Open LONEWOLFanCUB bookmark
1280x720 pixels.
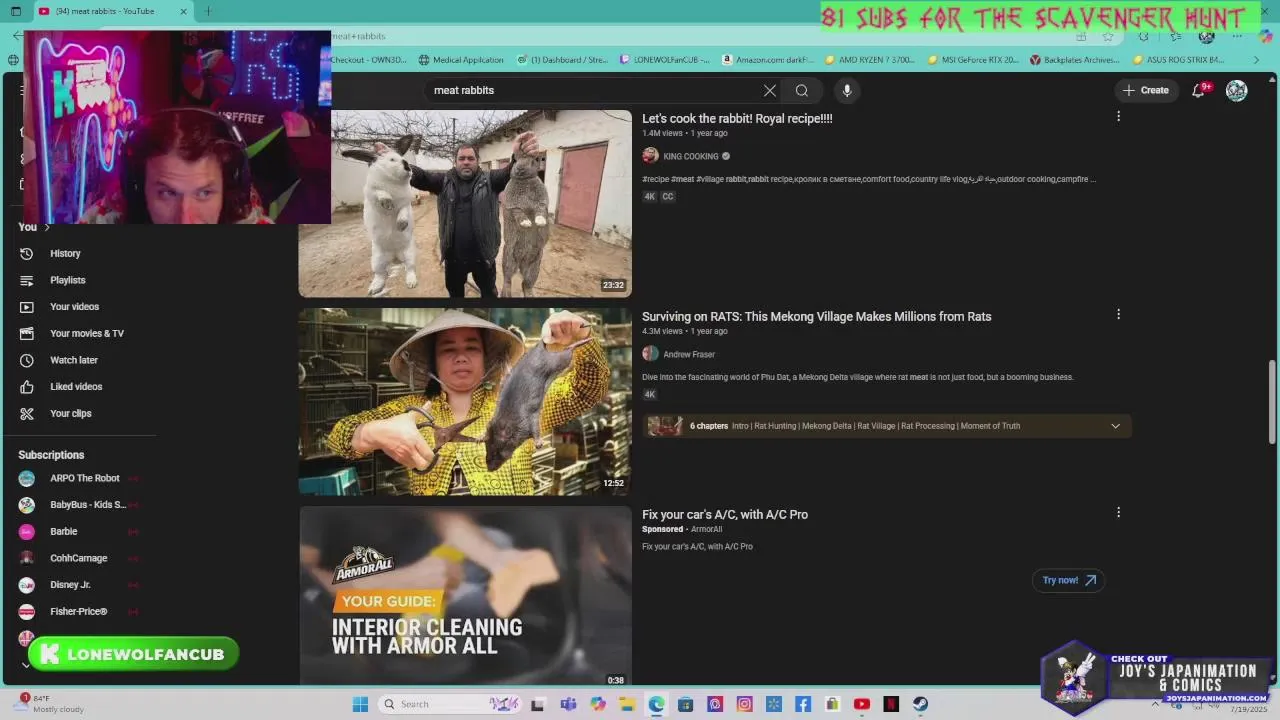(665, 60)
